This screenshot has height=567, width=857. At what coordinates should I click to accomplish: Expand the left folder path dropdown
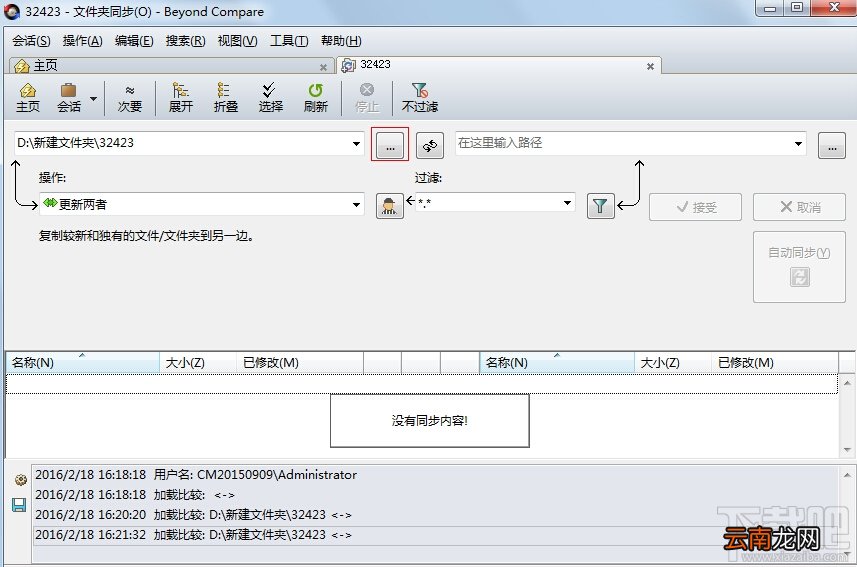(356, 144)
